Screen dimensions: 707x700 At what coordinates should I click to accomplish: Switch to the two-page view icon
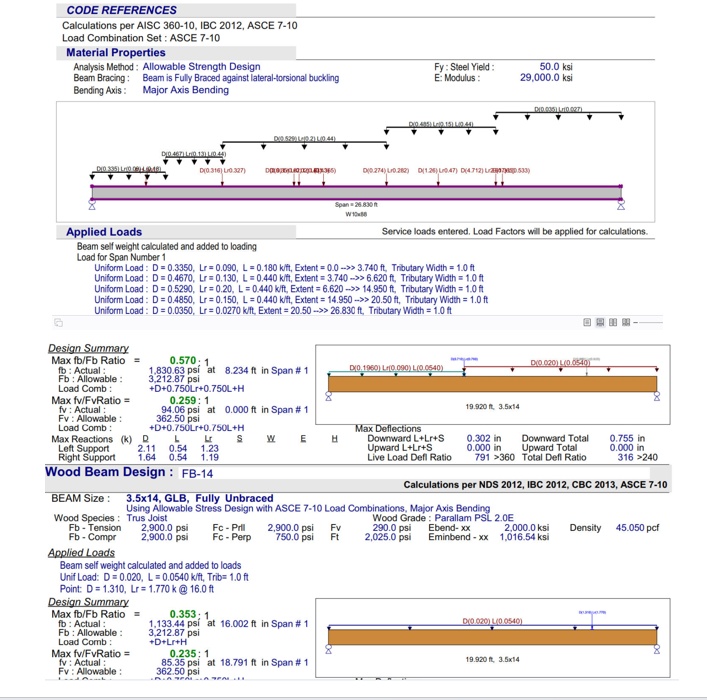tap(613, 322)
